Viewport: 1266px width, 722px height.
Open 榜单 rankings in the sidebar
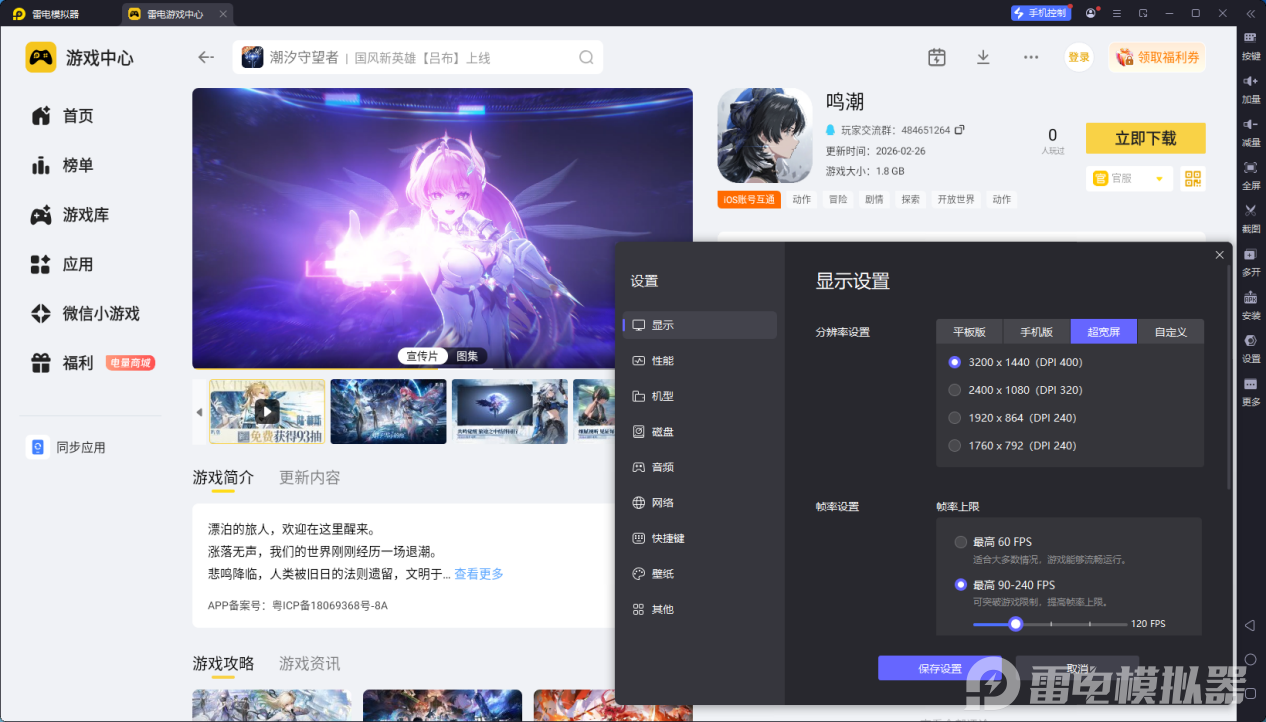(78, 165)
